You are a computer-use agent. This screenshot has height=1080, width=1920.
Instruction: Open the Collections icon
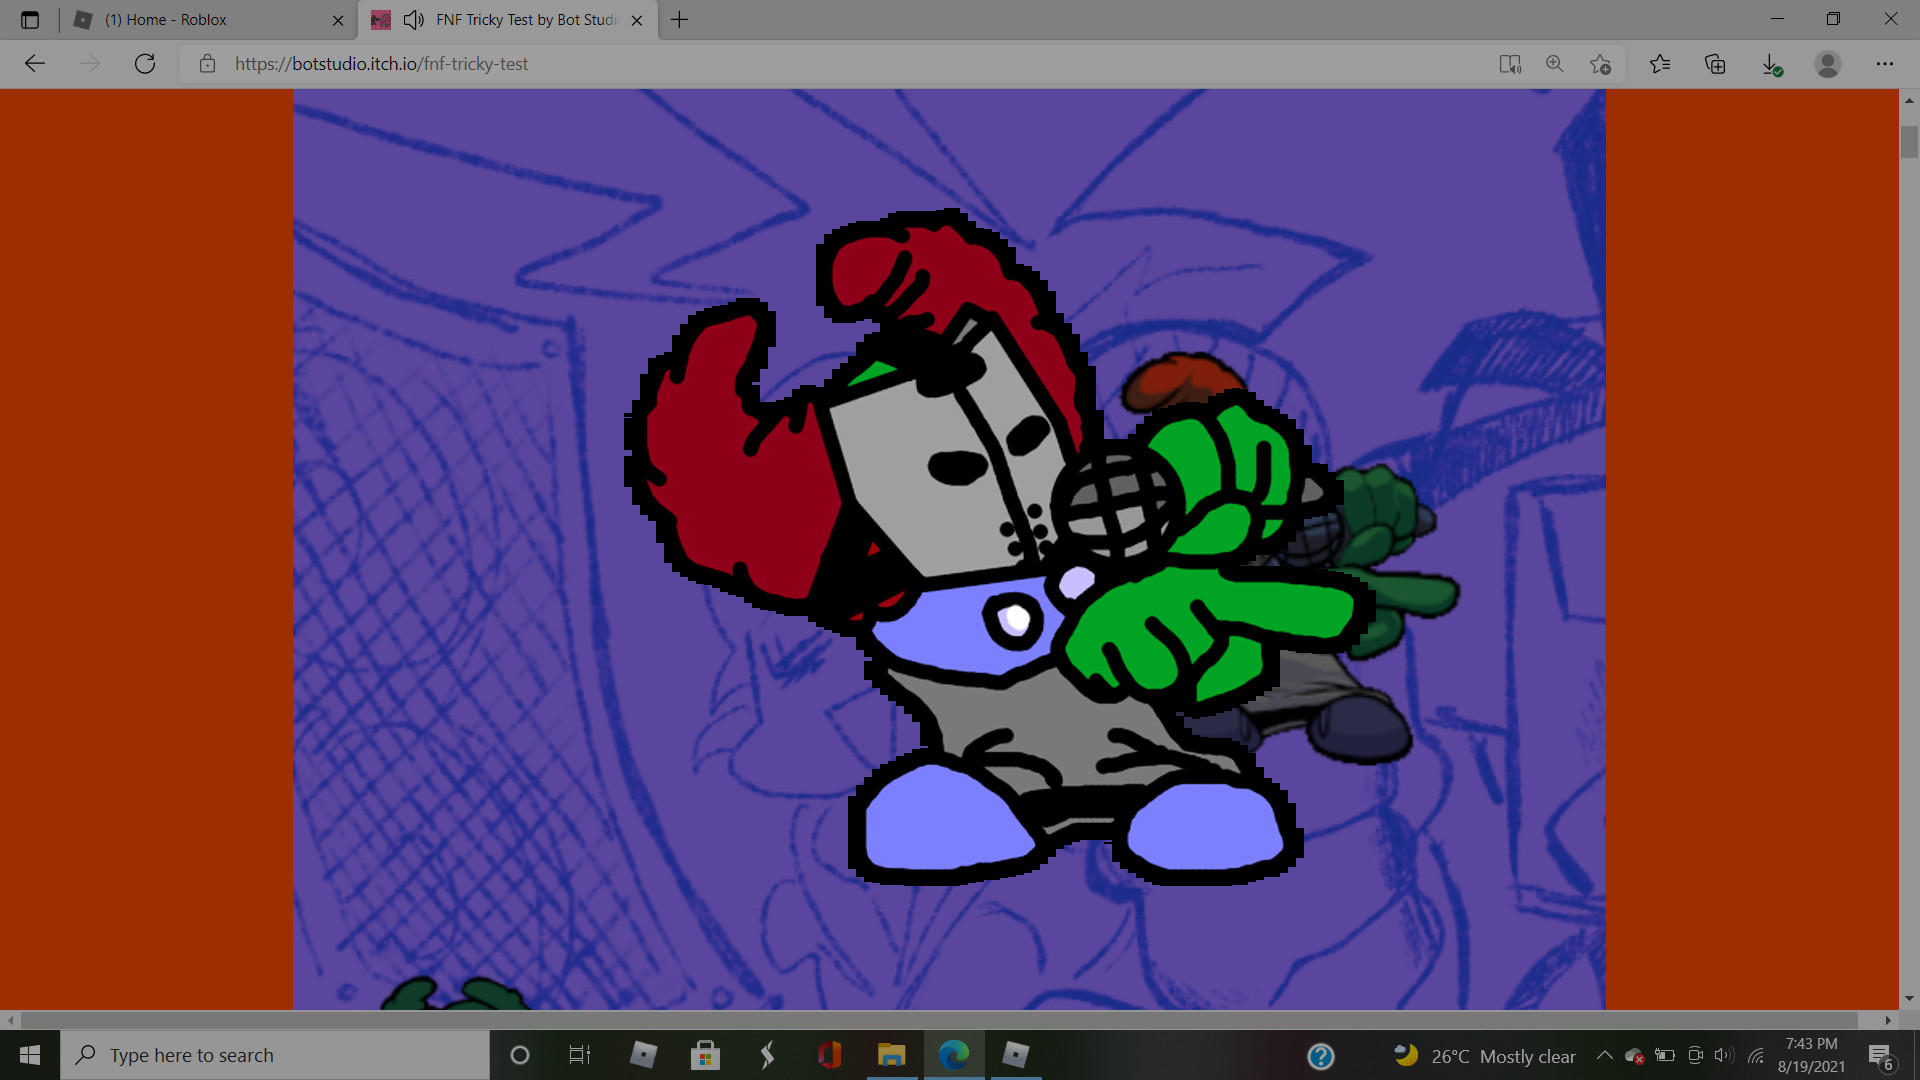tap(1715, 64)
